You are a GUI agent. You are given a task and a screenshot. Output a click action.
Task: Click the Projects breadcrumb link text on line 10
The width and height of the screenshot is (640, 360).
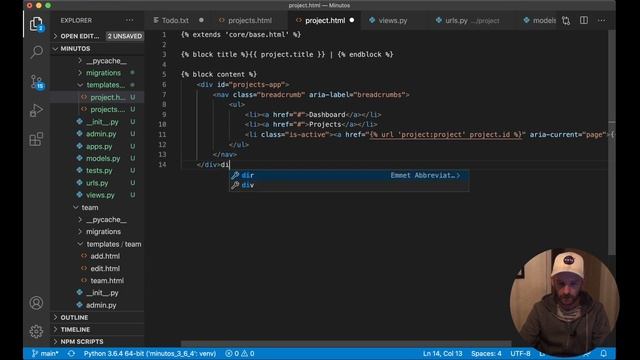click(325, 124)
